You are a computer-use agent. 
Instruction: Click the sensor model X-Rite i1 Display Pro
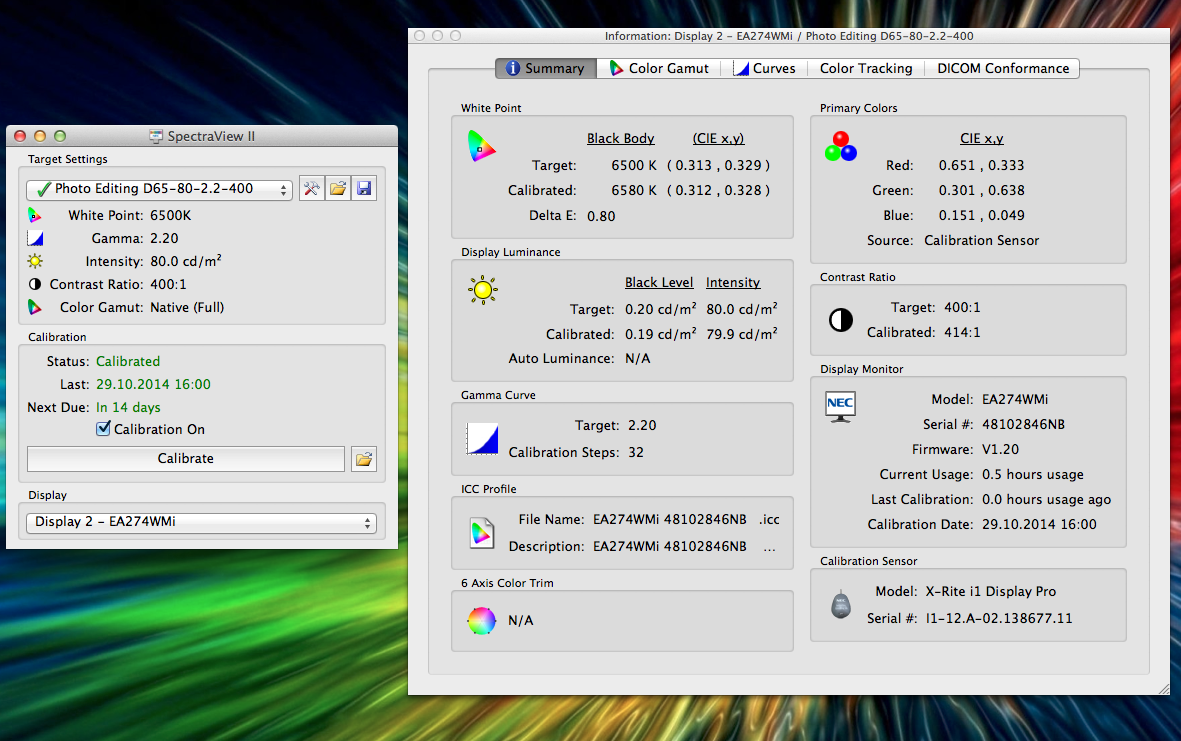(x=990, y=592)
